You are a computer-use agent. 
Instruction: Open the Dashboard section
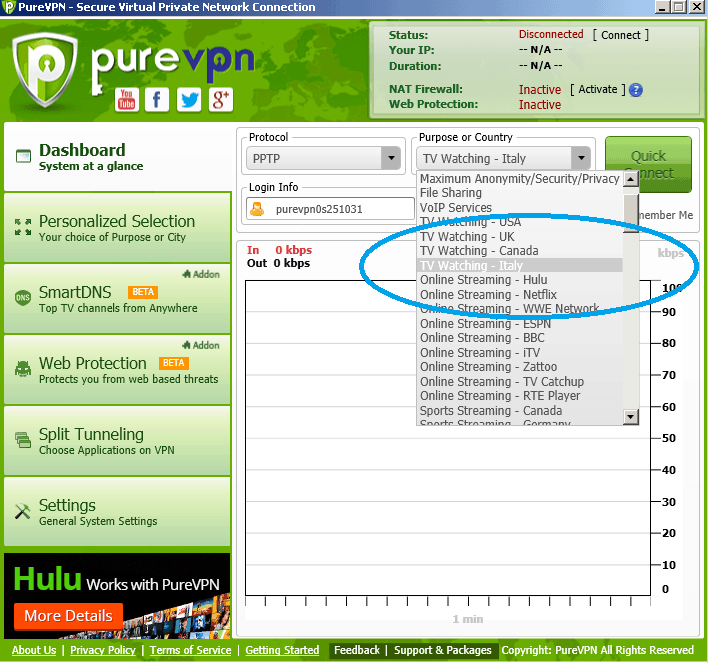117,157
